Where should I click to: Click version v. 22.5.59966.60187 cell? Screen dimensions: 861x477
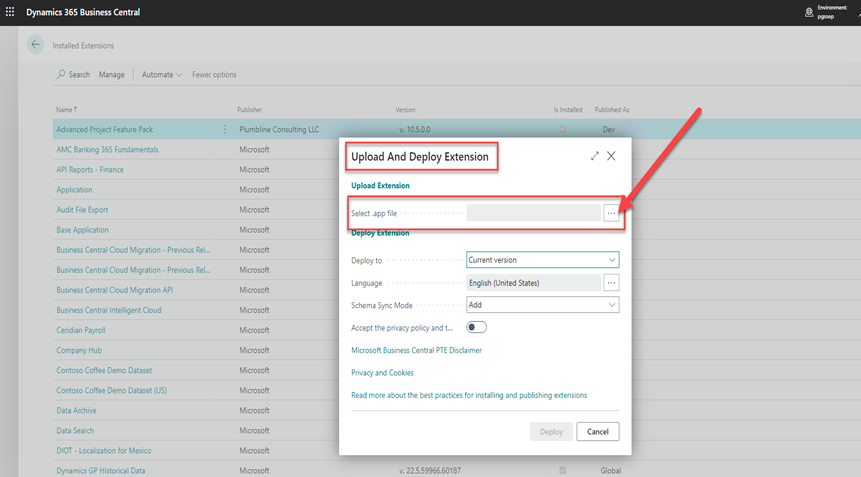point(430,471)
